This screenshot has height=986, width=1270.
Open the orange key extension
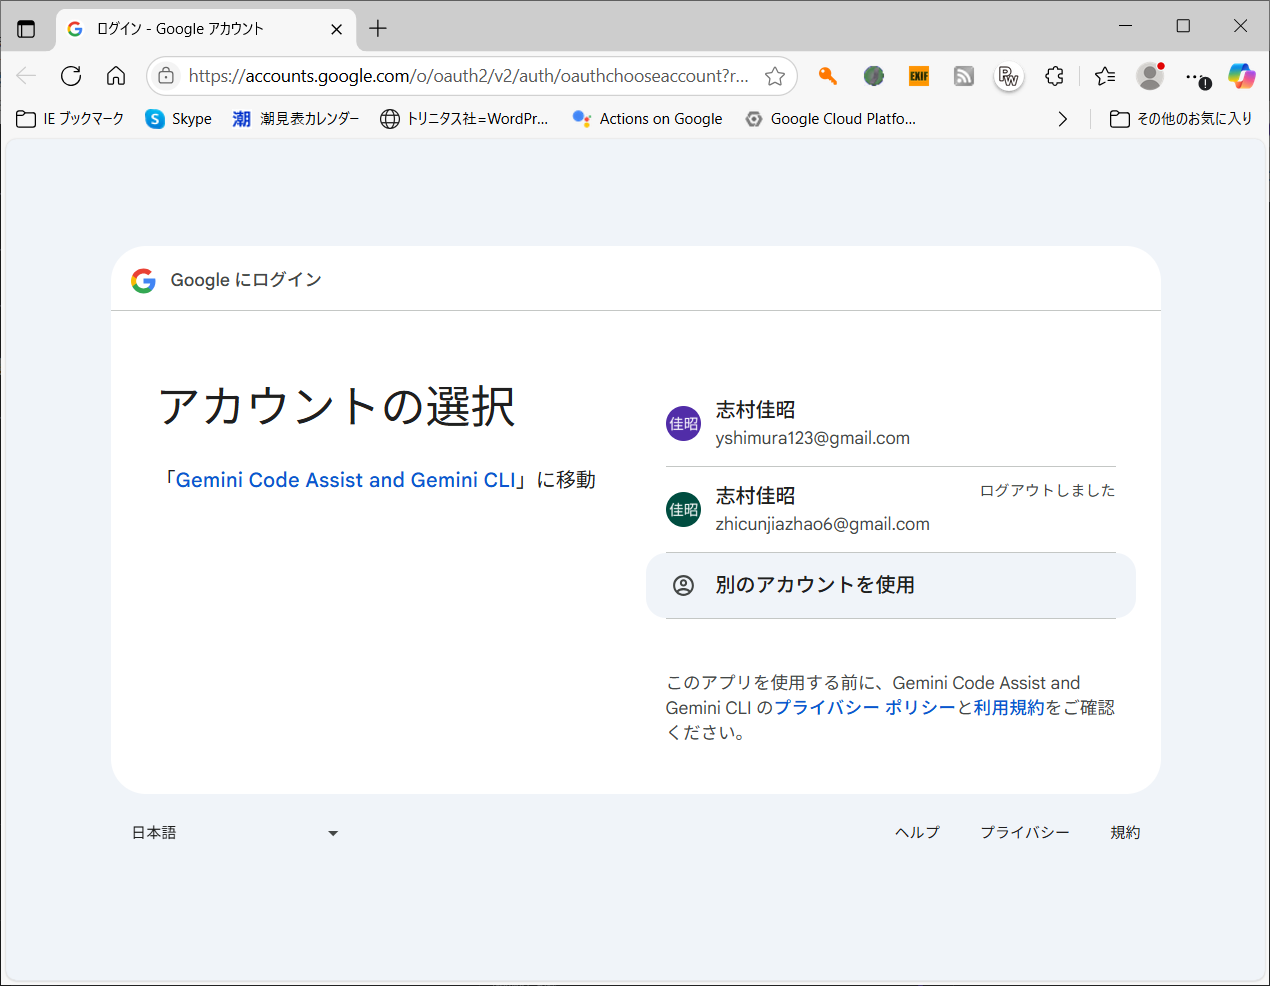click(827, 76)
